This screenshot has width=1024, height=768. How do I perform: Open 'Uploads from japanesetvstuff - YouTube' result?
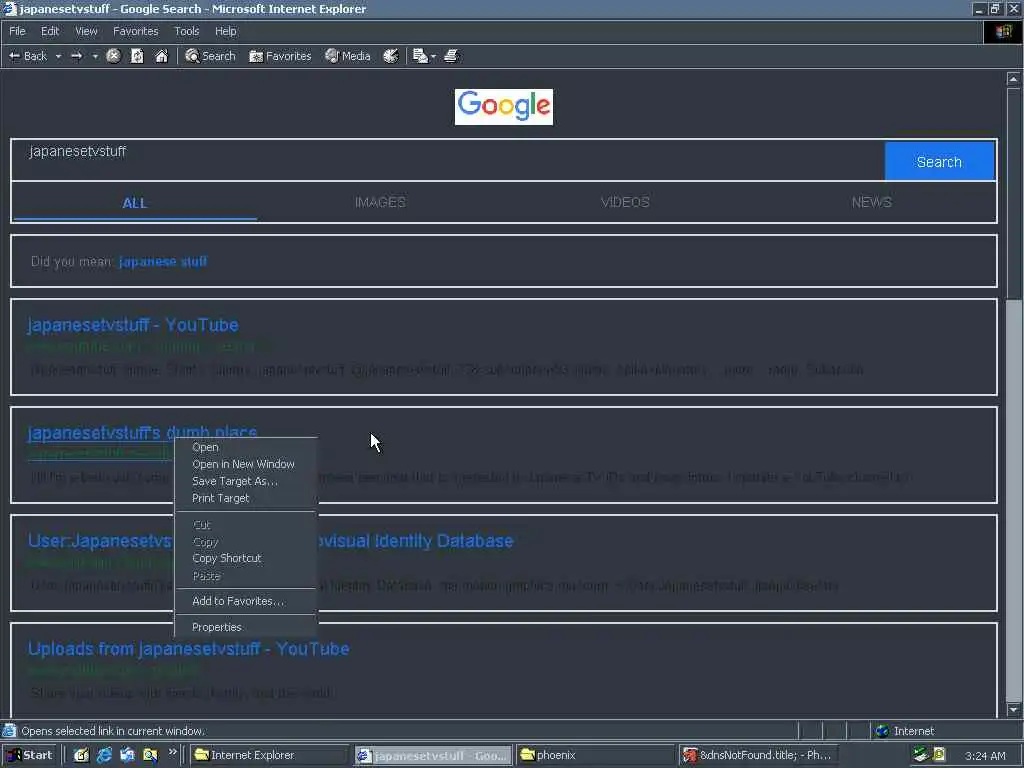(188, 648)
